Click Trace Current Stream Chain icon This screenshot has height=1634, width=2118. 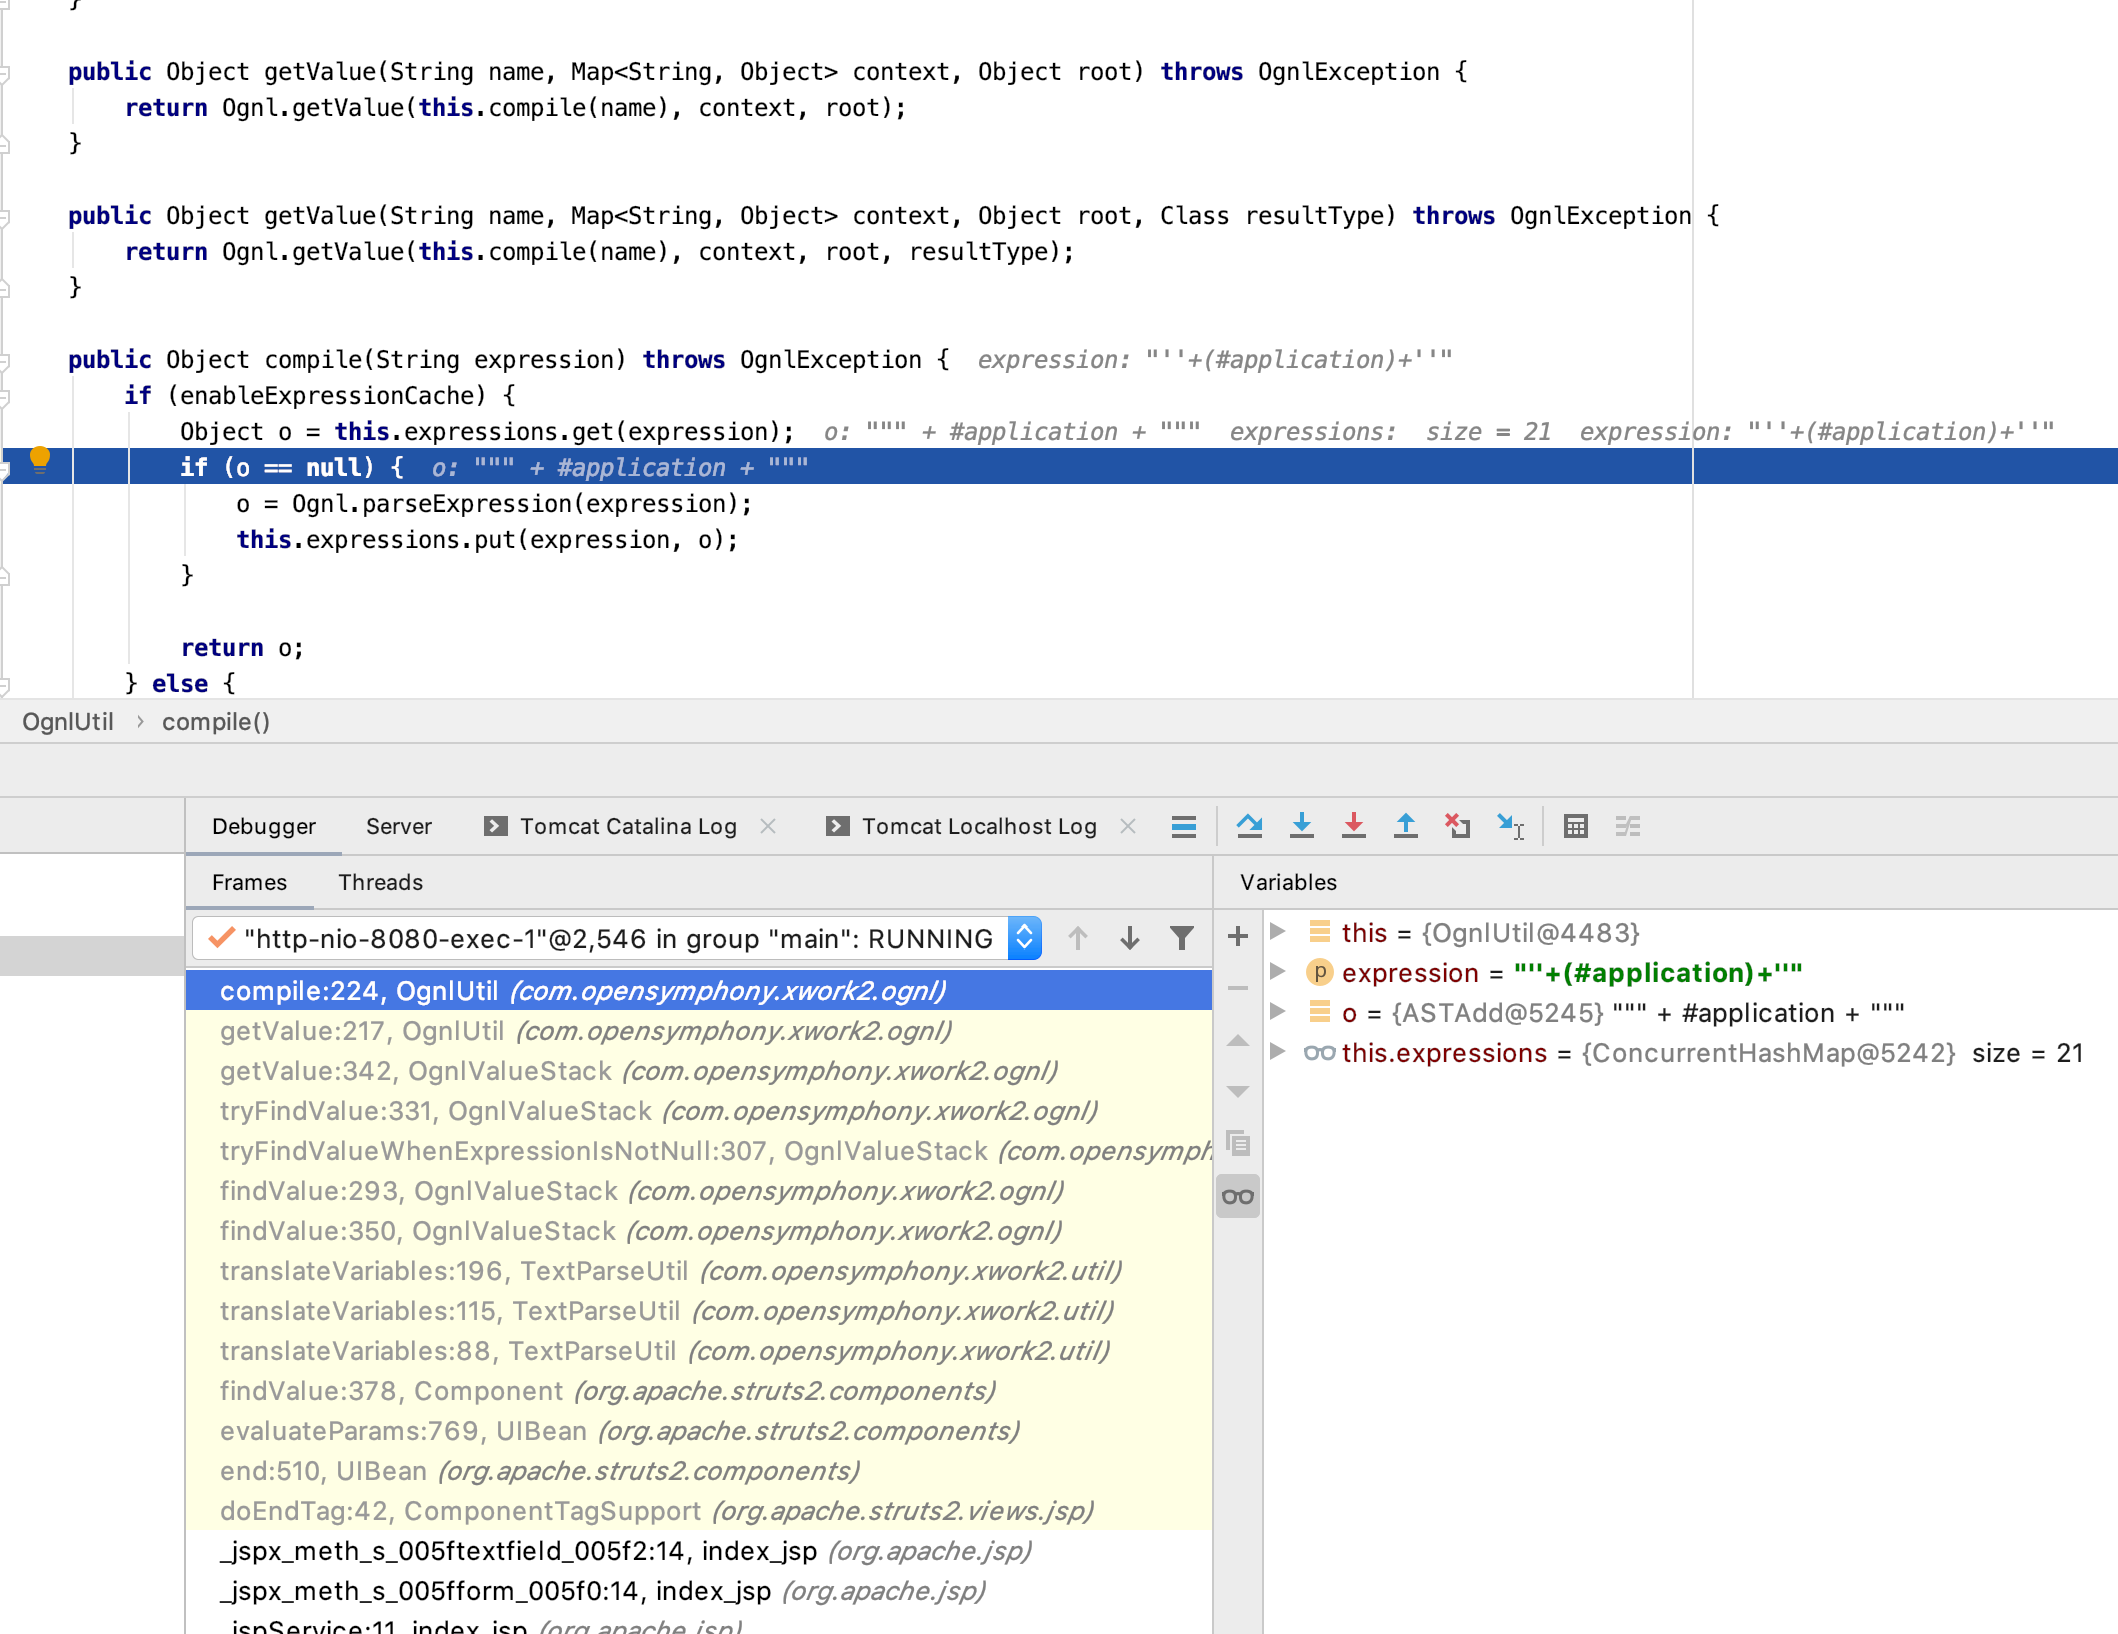(x=1628, y=826)
